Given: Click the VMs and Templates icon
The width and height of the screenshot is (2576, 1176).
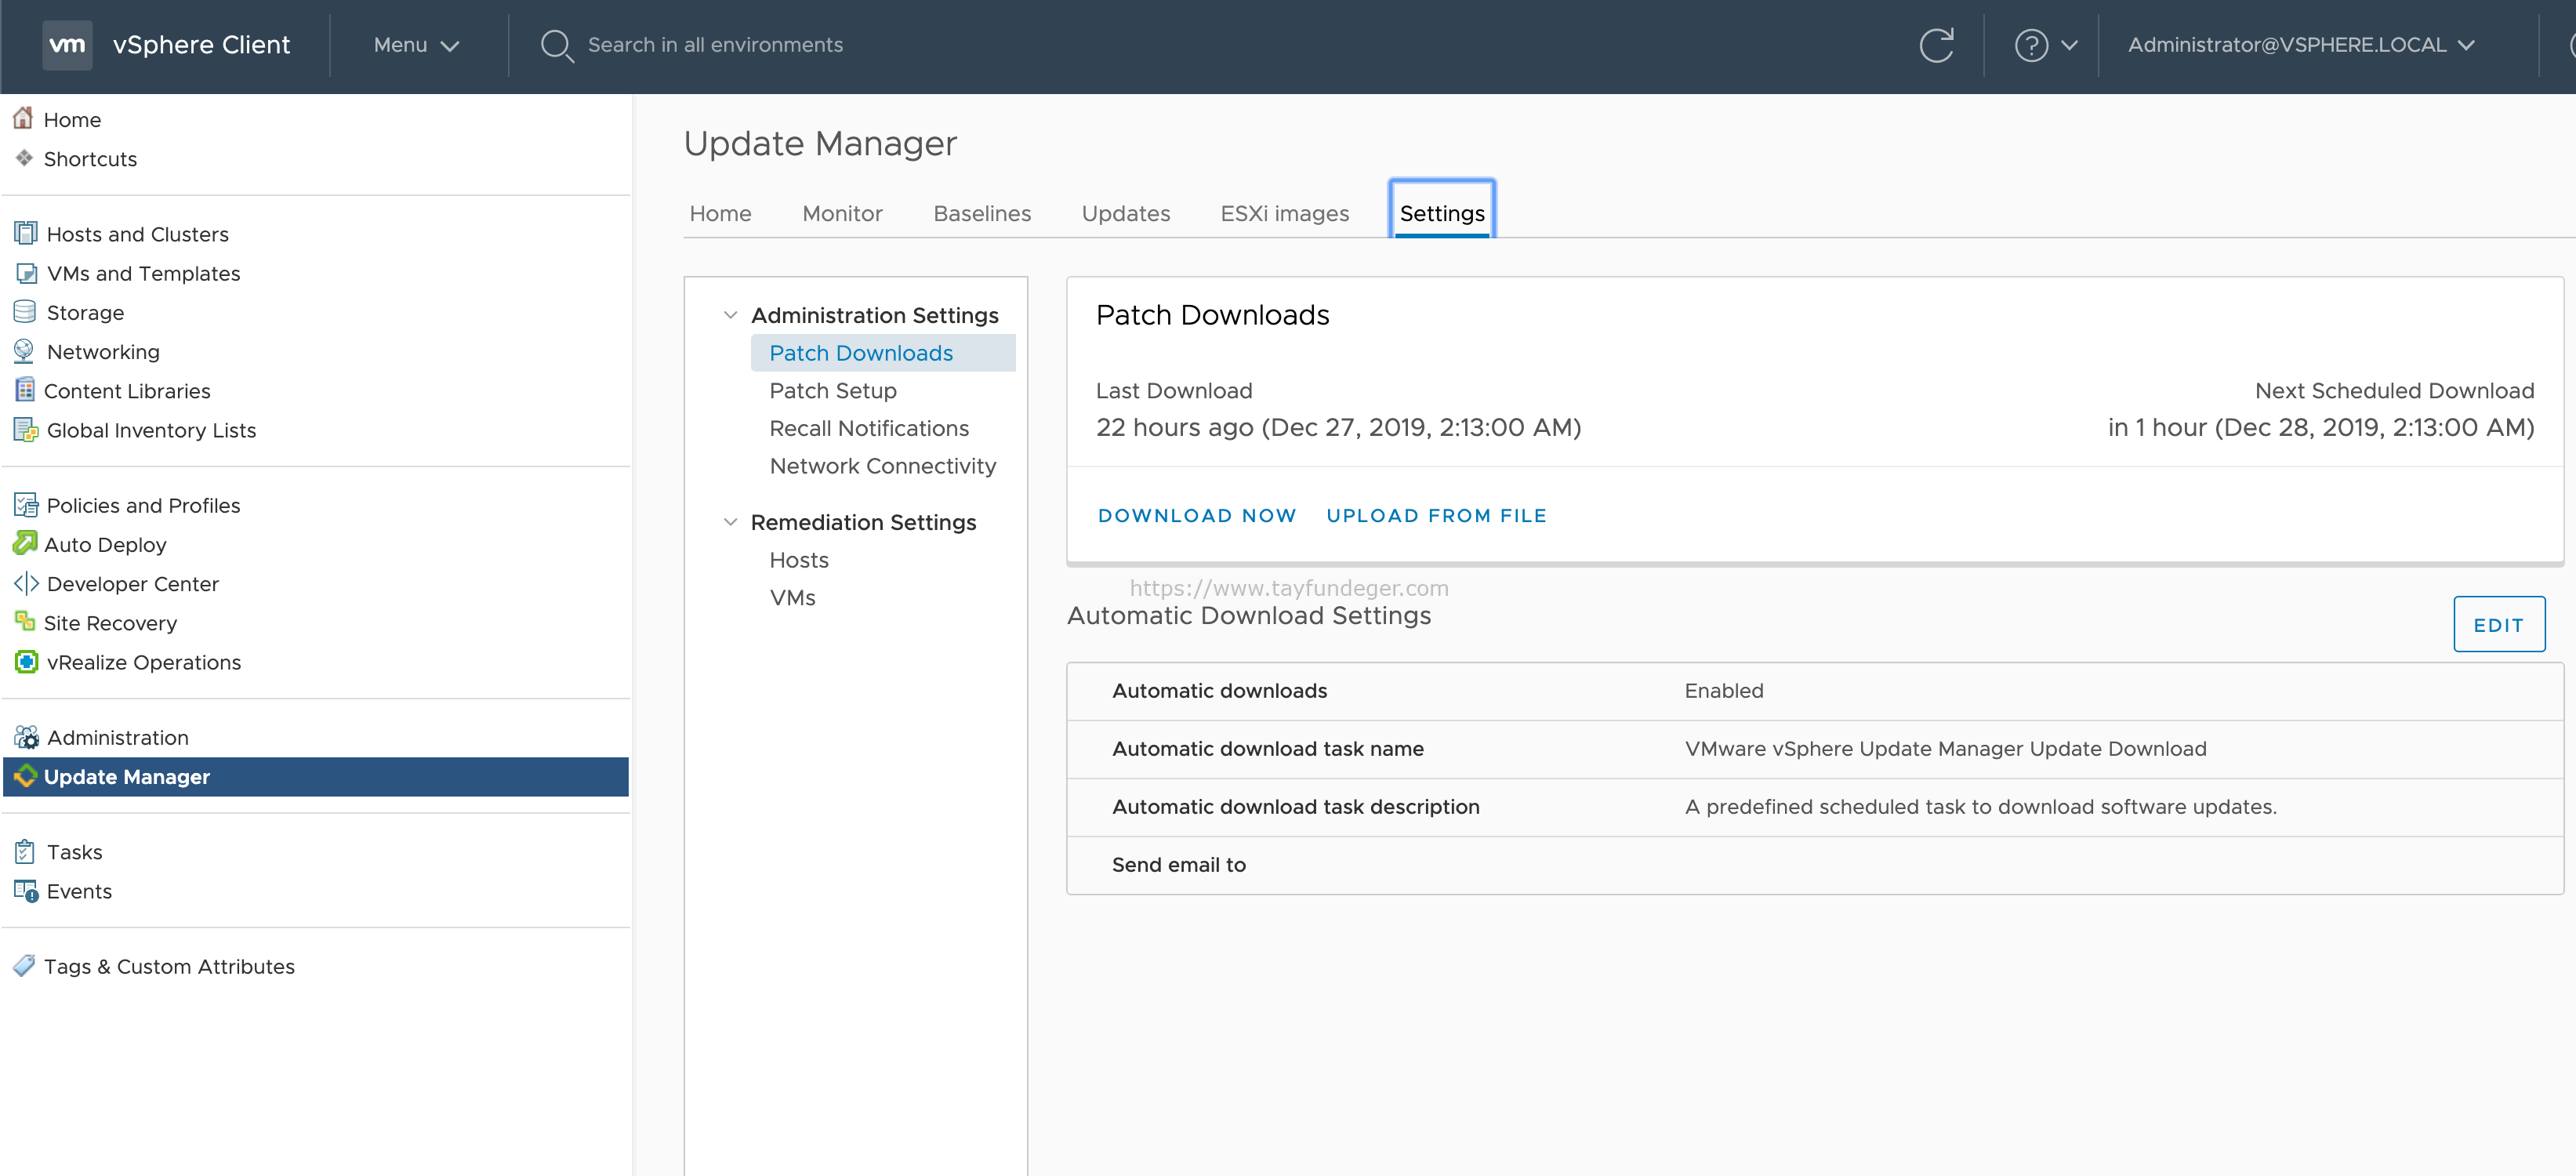Looking at the screenshot, I should click(26, 273).
